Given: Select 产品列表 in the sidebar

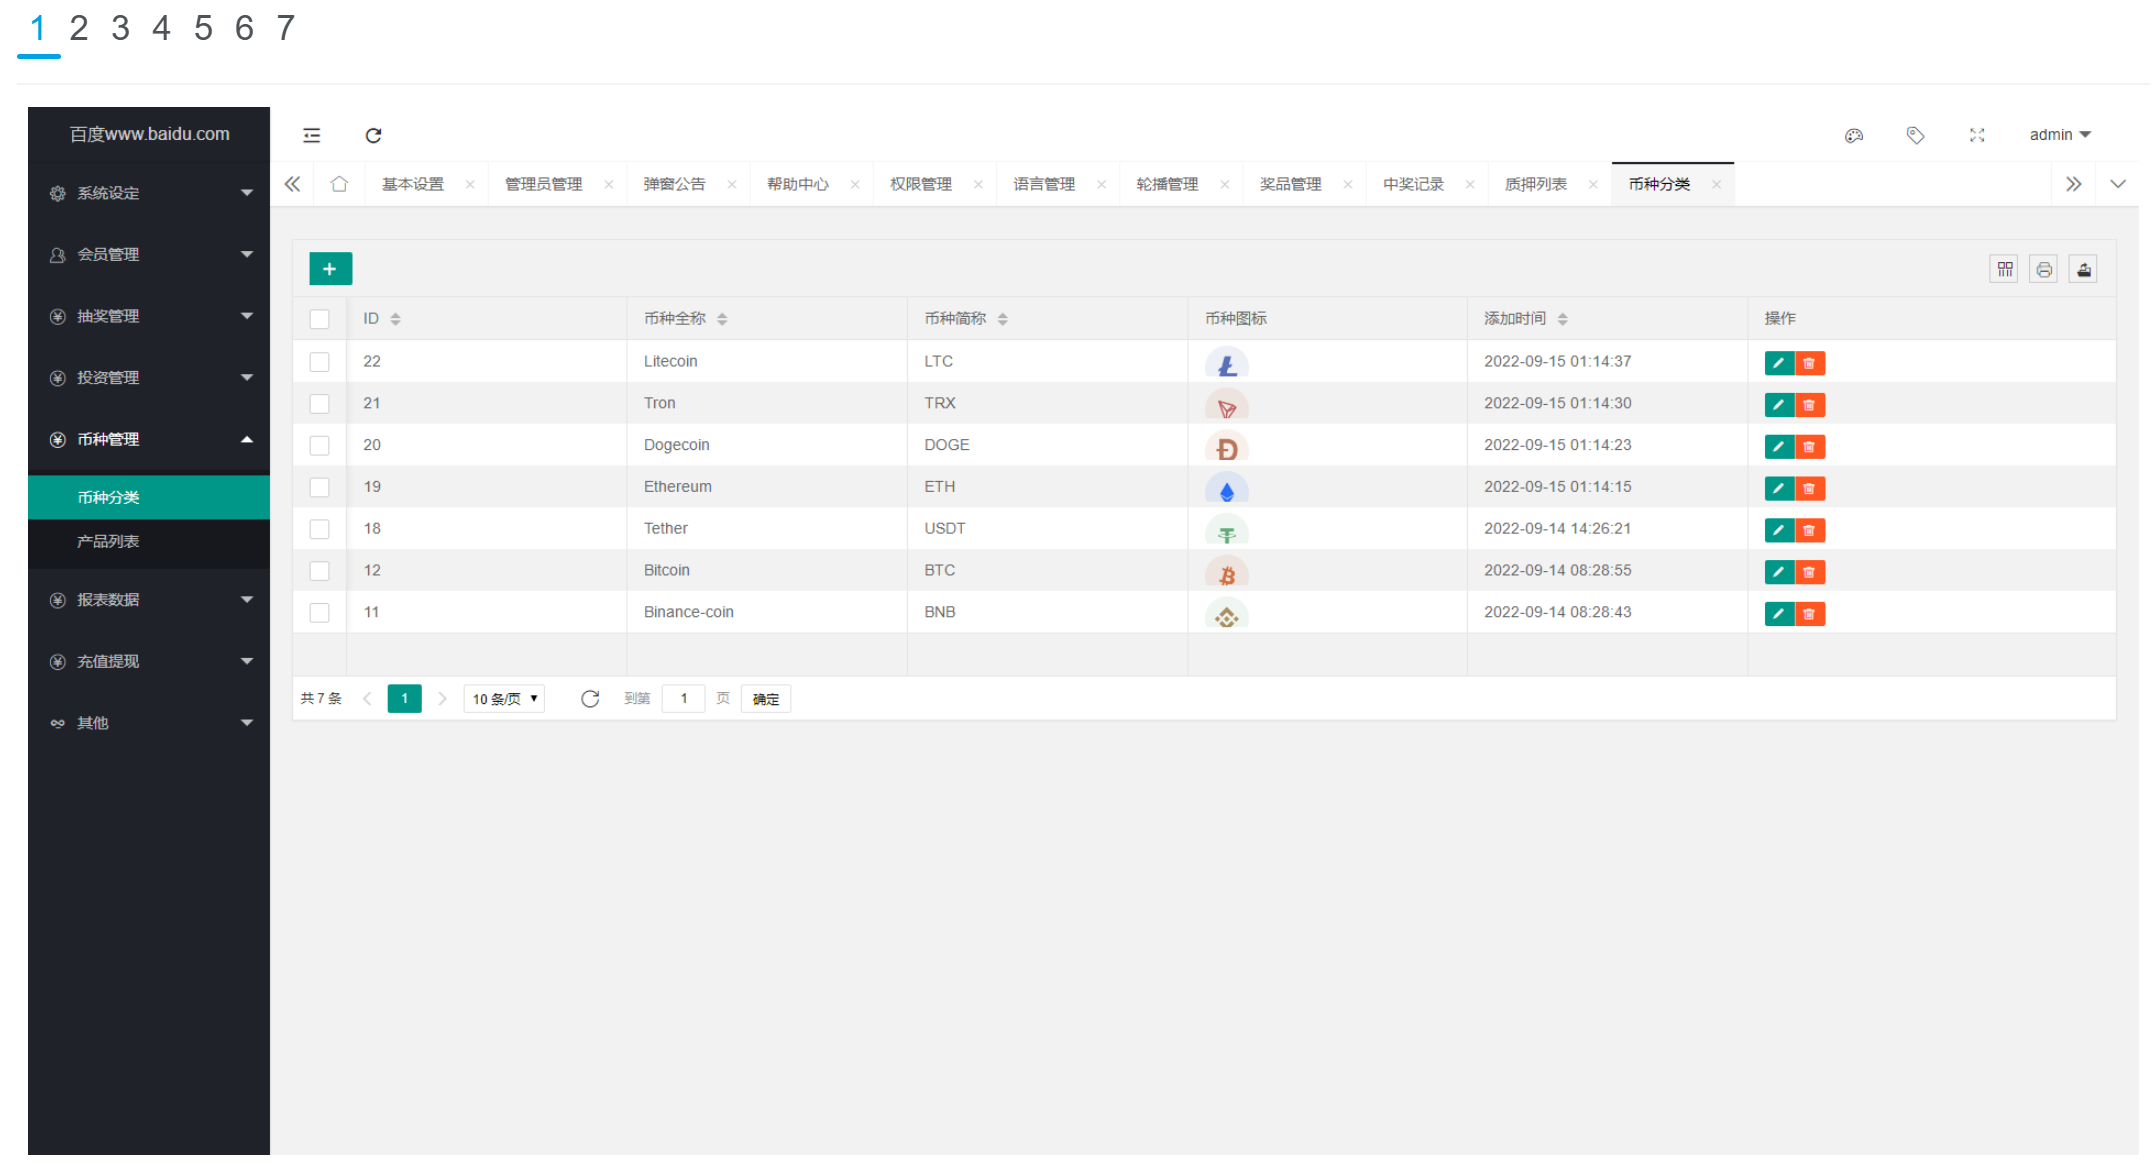Looking at the screenshot, I should [108, 541].
